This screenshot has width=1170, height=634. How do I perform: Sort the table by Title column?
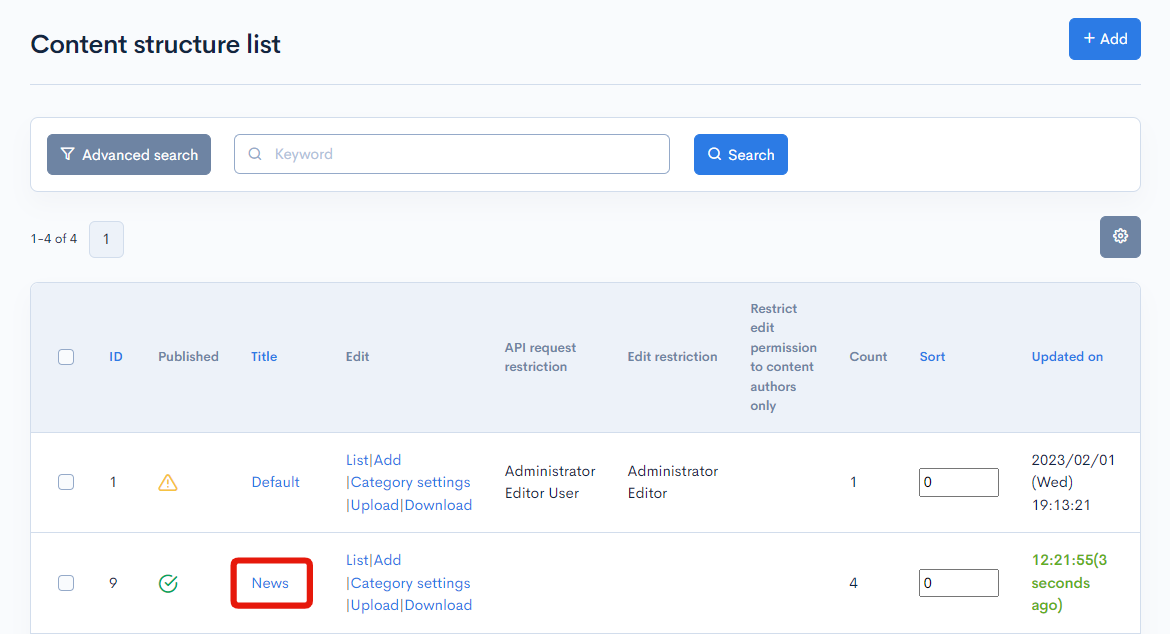pyautogui.click(x=263, y=356)
